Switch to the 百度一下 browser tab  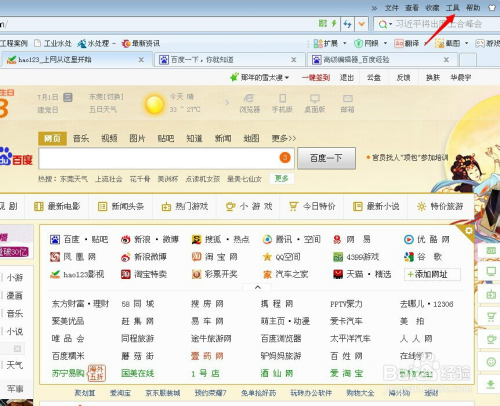pos(230,60)
